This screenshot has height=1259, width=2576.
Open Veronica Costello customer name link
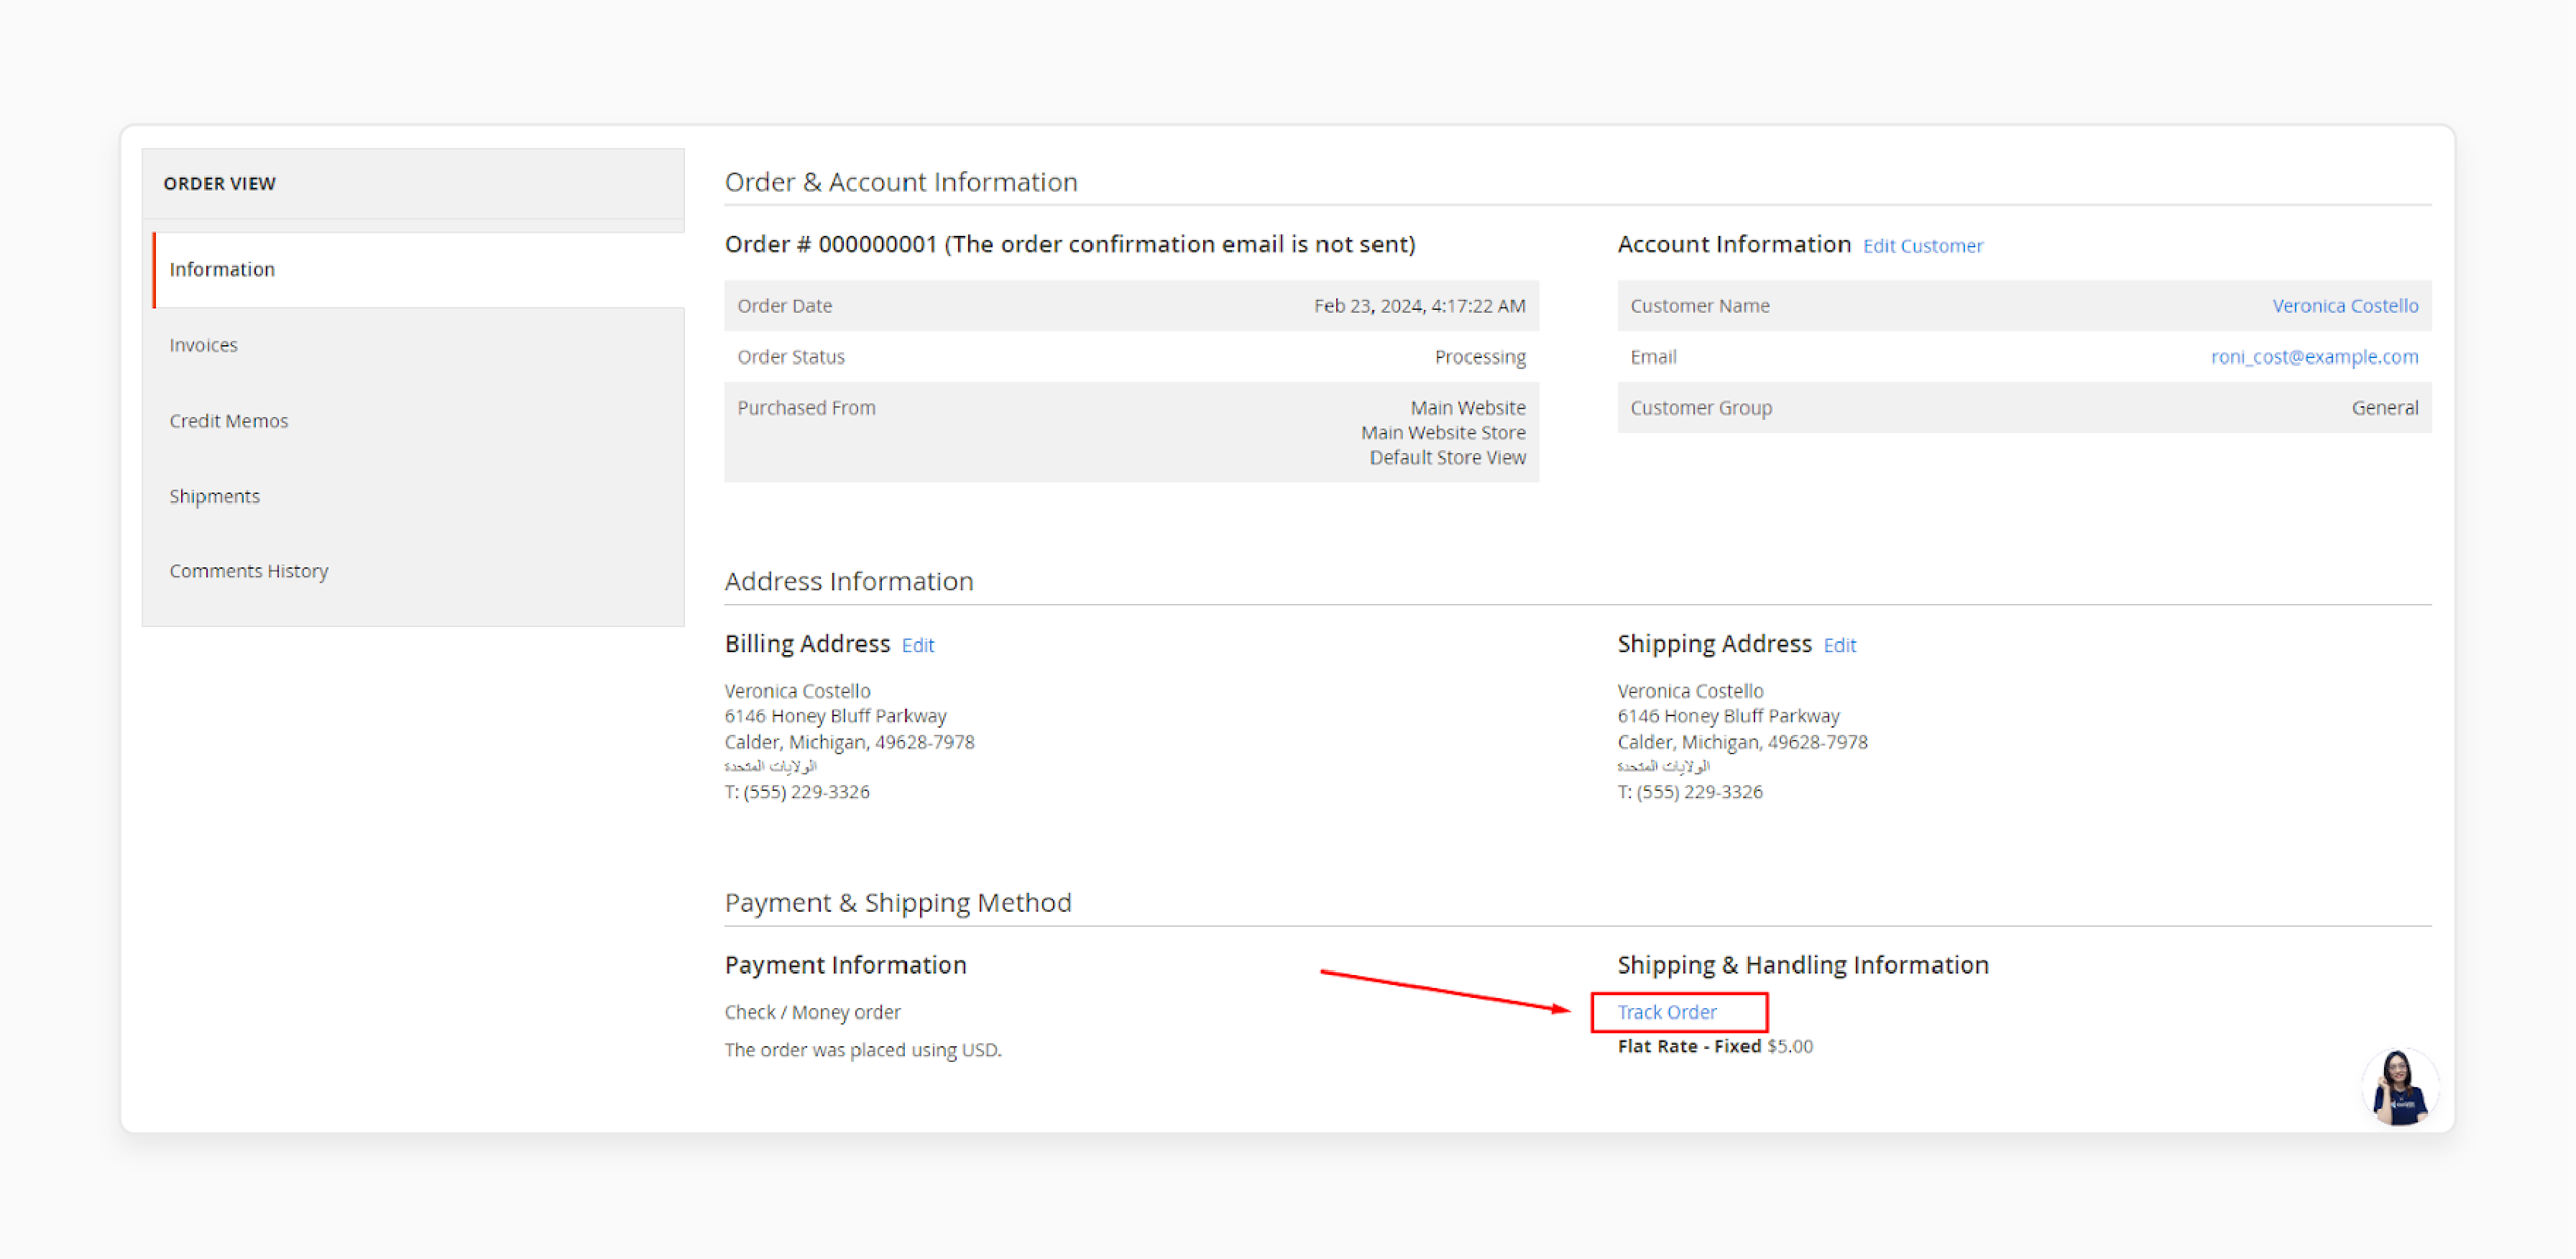pyautogui.click(x=2345, y=306)
